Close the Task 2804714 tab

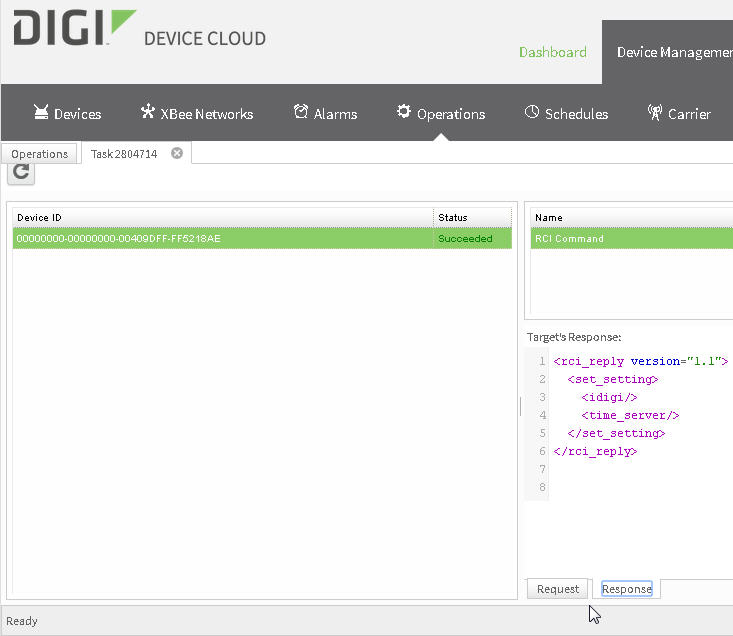coord(177,153)
